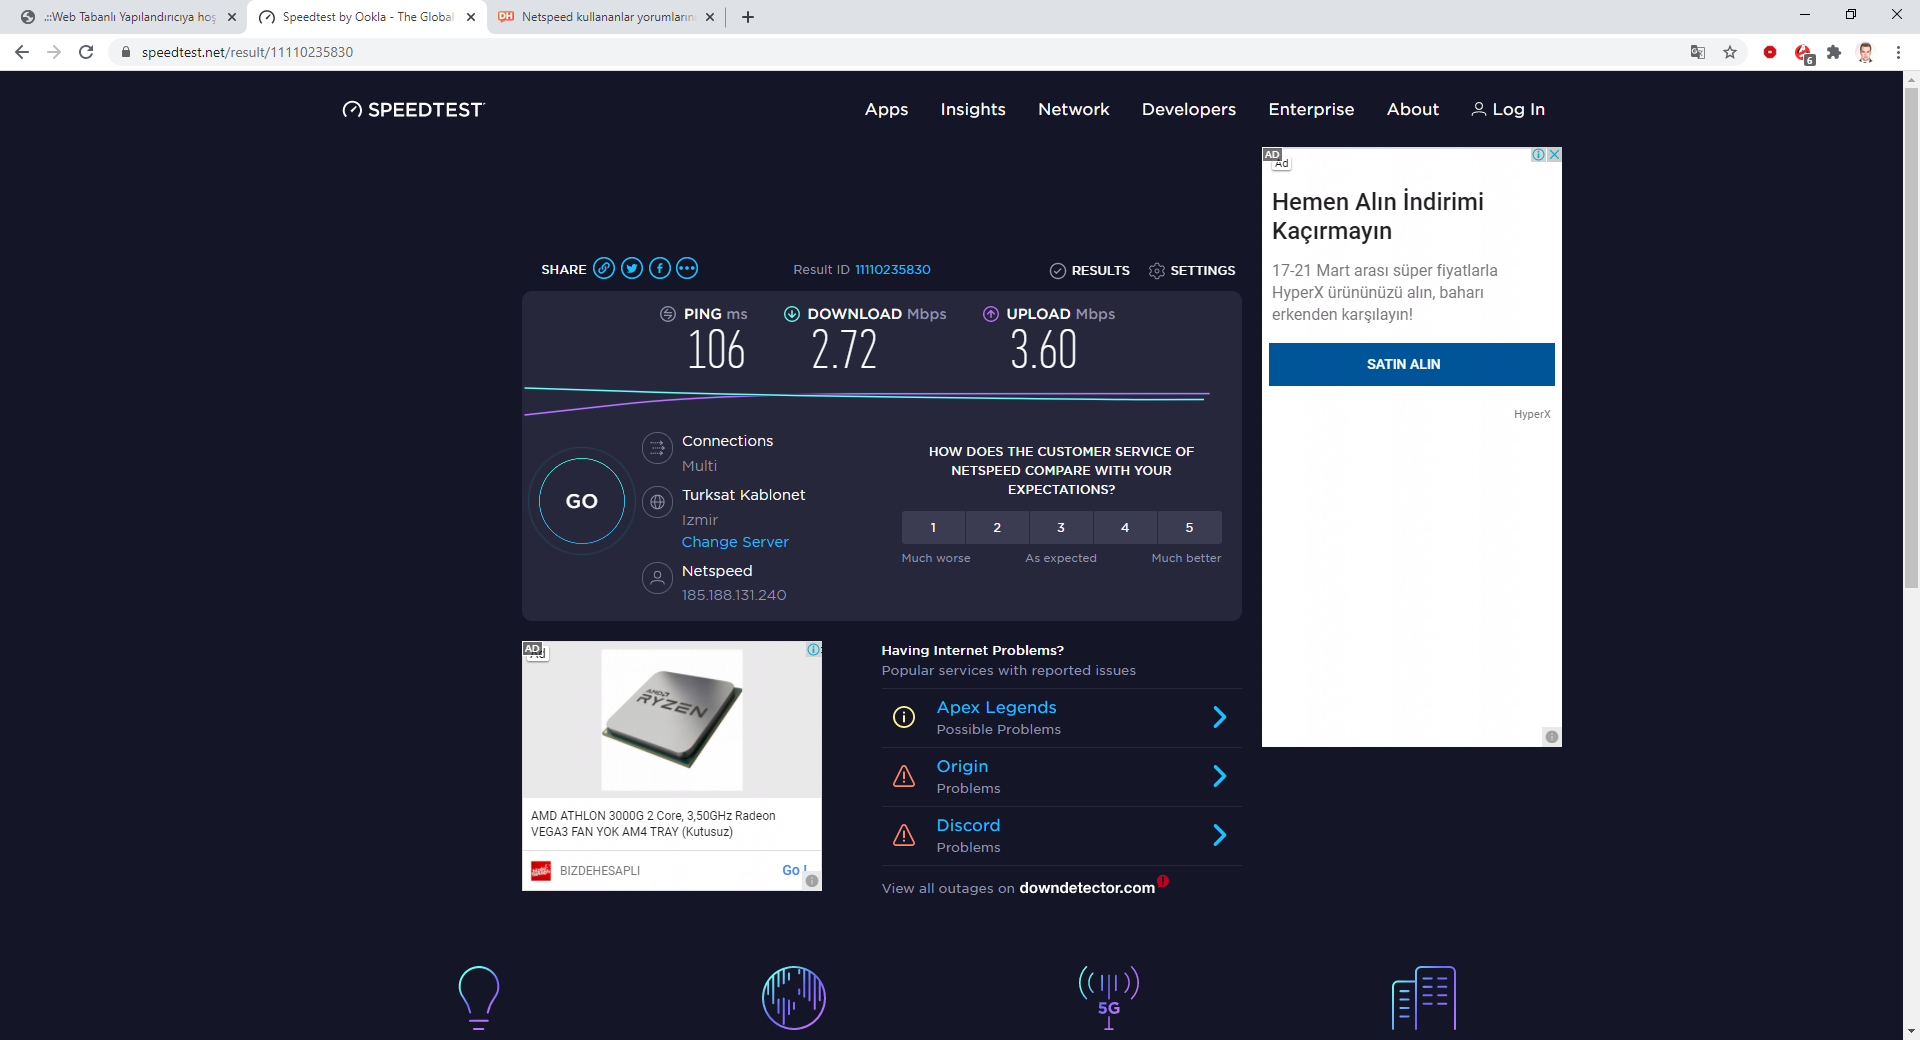
Task: Go back to previous page
Action: (x=22, y=52)
